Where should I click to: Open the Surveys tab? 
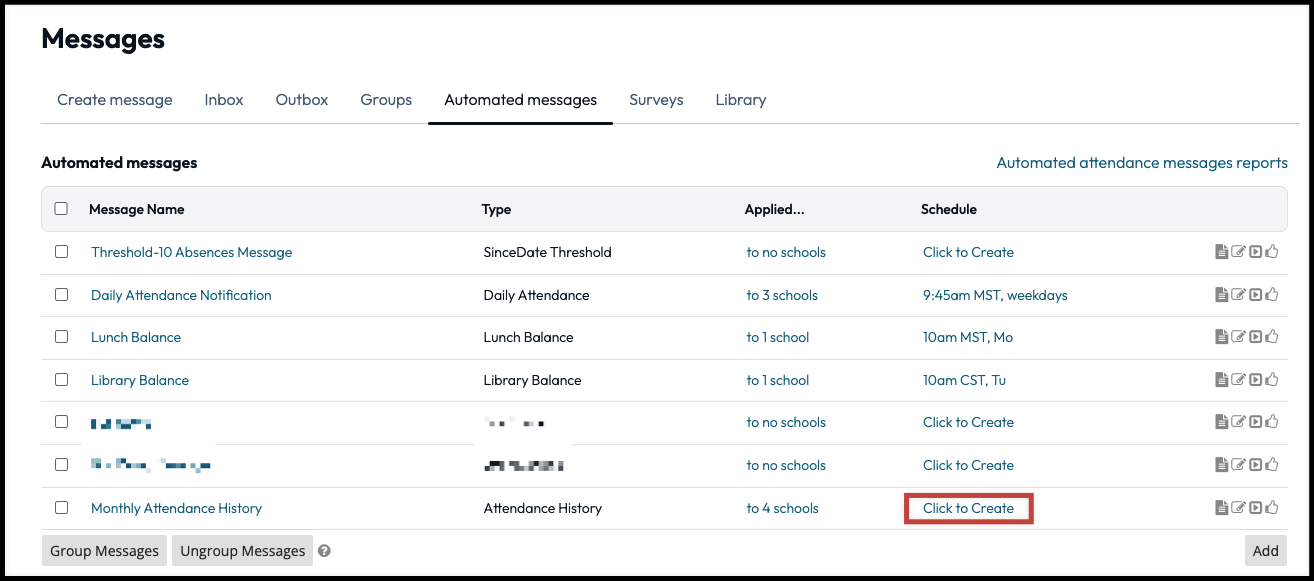656,100
